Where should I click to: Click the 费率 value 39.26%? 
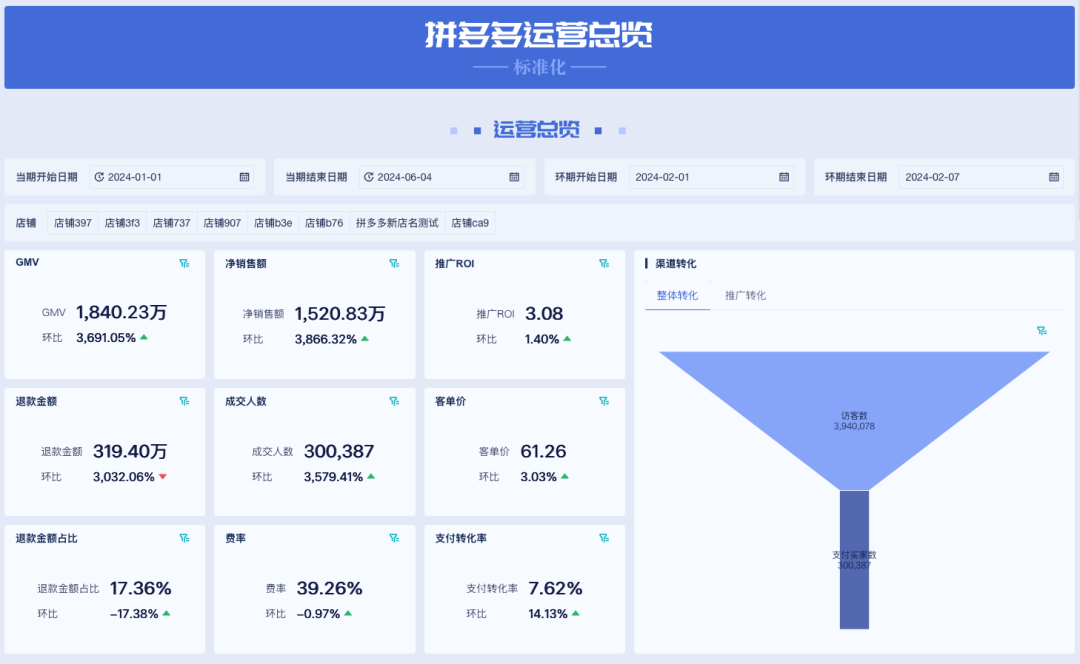[x=329, y=588]
